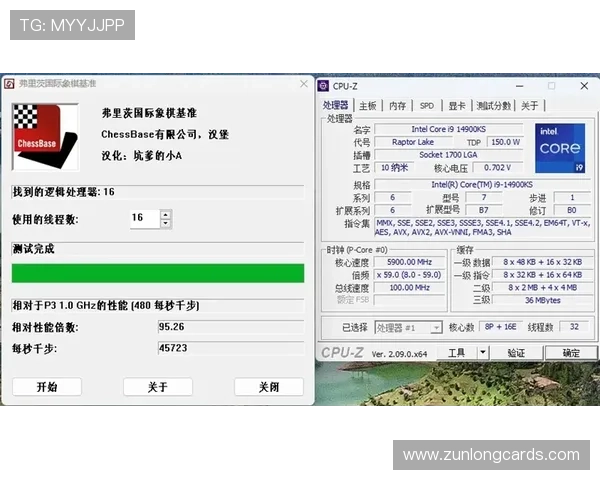600x480 pixels.
Task: Click the process value 10 纳米
Action: tap(395, 168)
